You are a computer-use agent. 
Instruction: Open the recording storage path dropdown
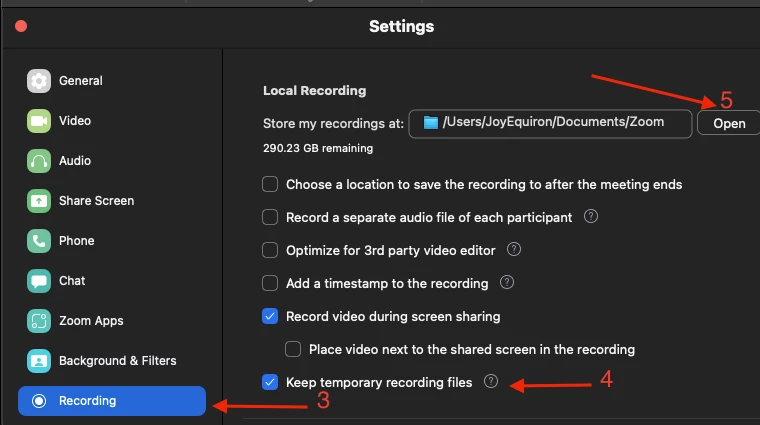550,124
